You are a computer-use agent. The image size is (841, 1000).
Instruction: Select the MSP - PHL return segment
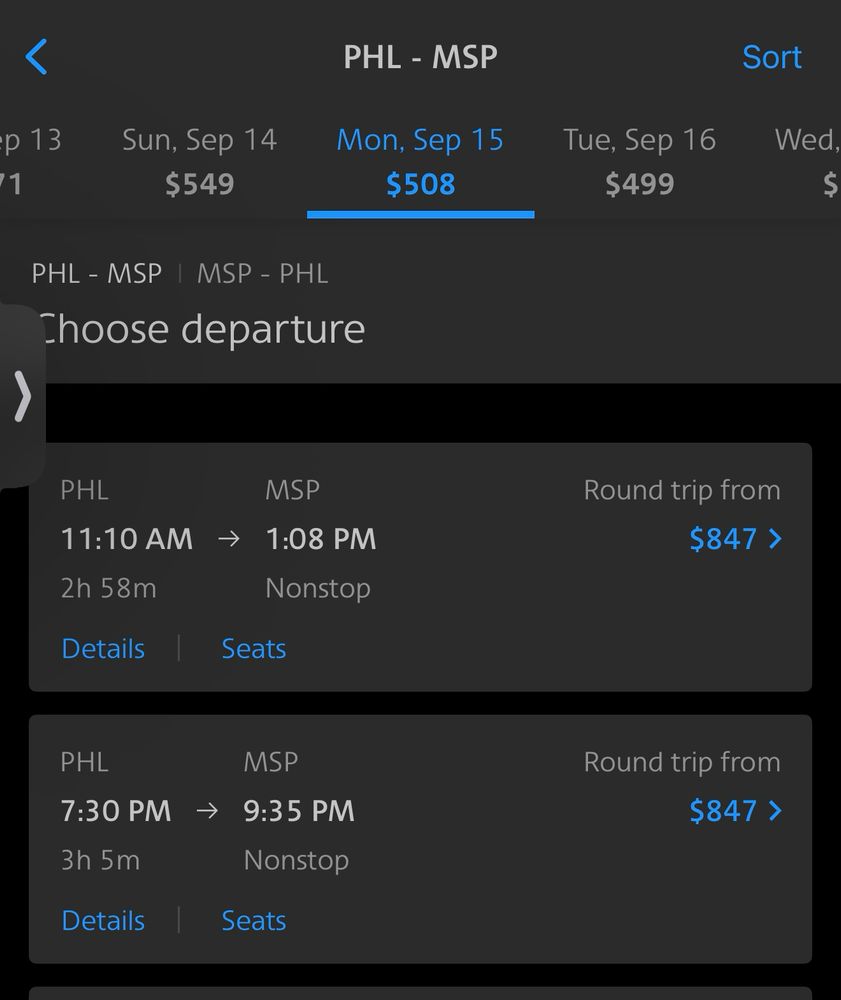262,274
